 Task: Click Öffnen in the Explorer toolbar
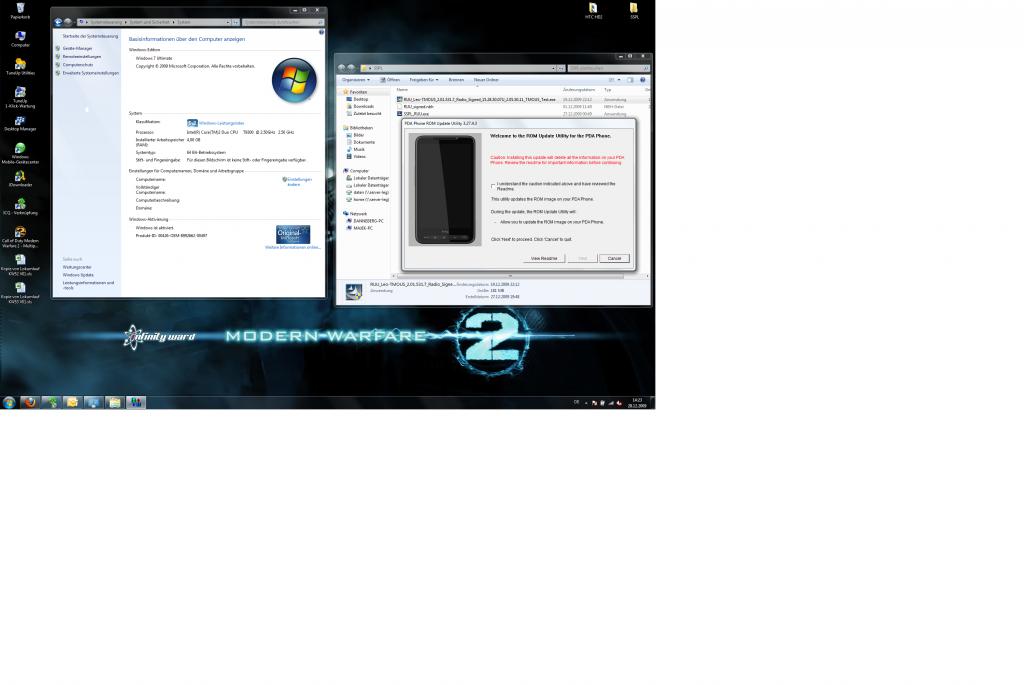[x=390, y=80]
